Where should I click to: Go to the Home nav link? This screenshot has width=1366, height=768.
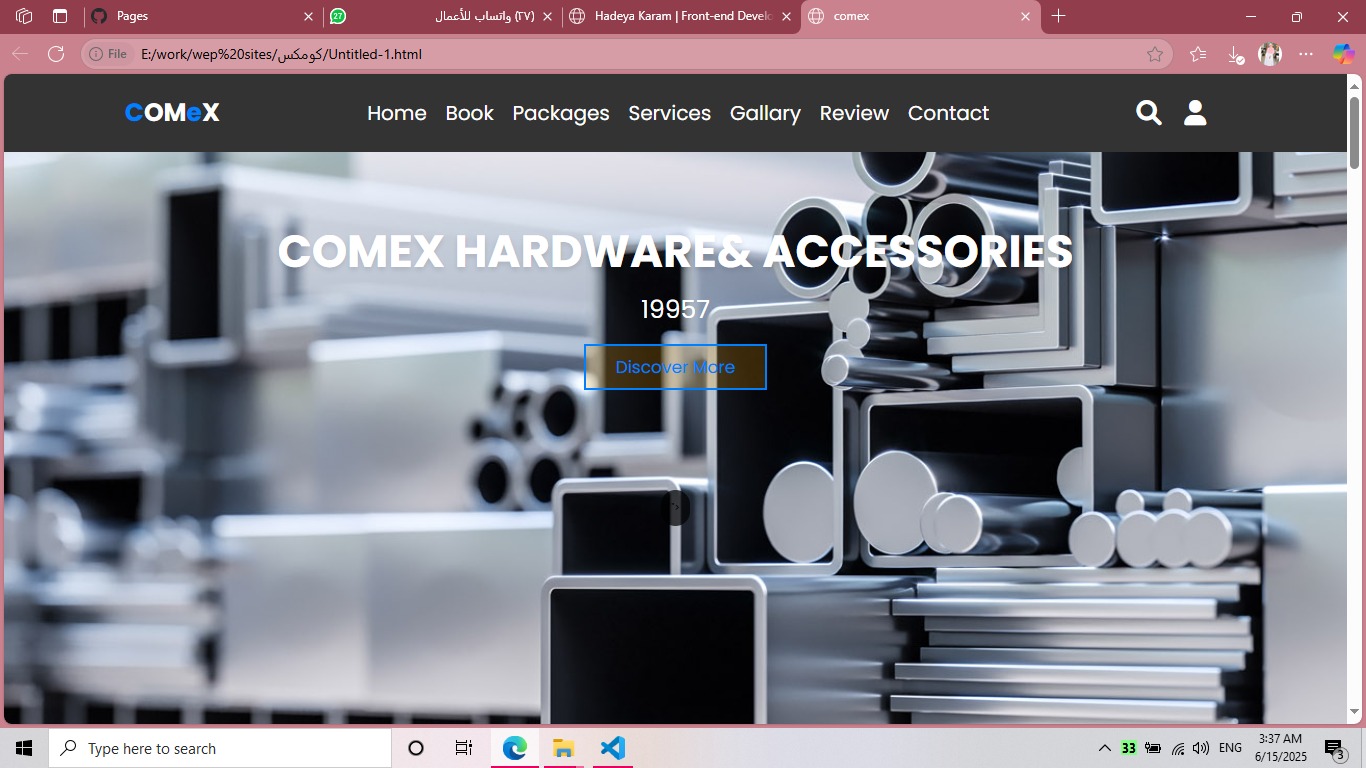(397, 113)
